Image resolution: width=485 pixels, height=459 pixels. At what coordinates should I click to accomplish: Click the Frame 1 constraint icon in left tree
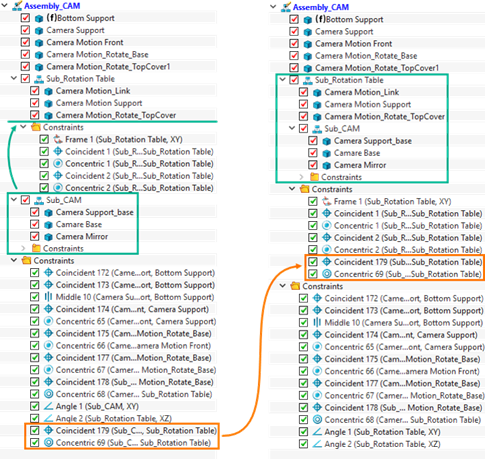click(x=58, y=139)
